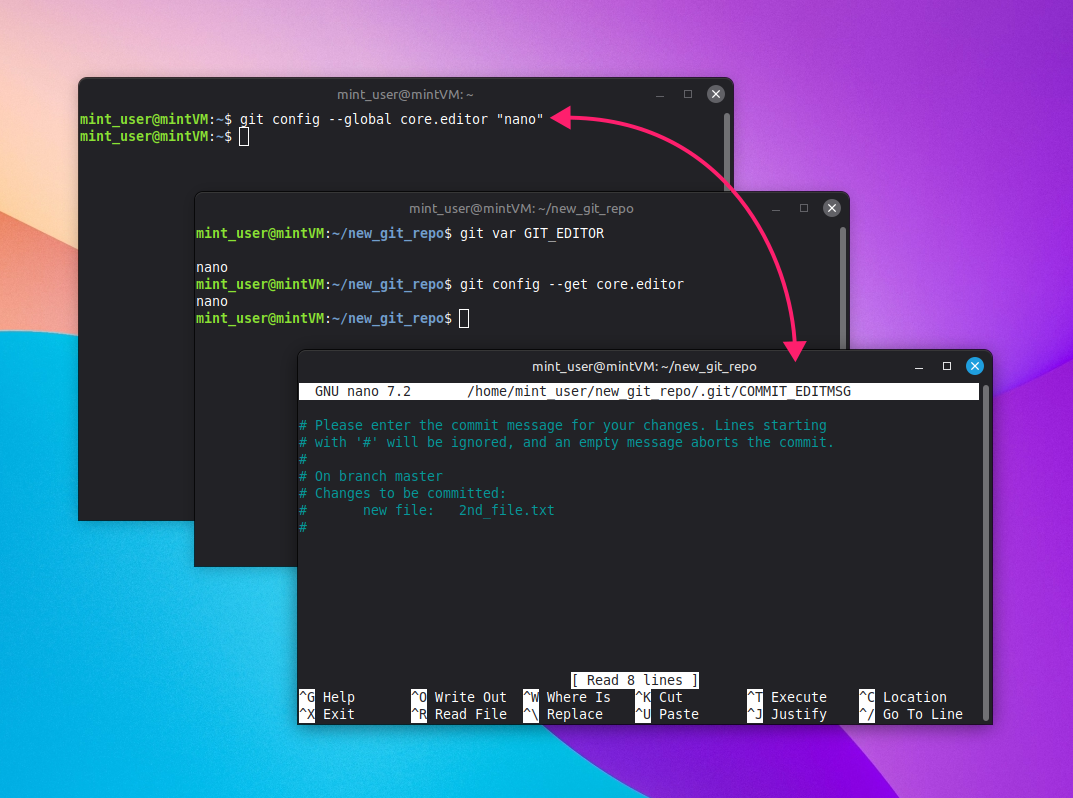Click the ^W Where Is shortcut
1073x798 pixels.
click(x=567, y=697)
